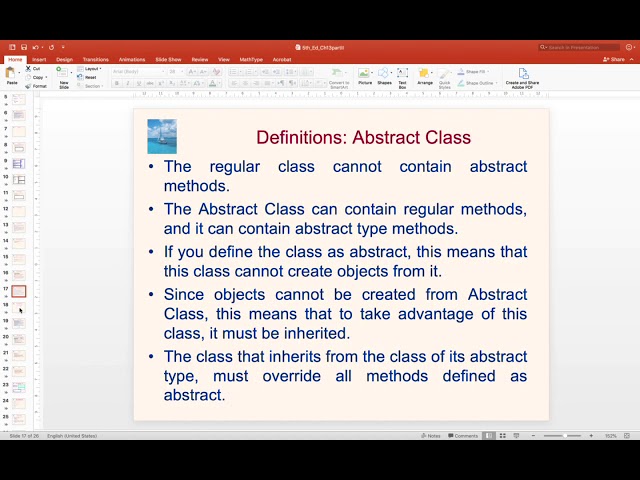640x480 pixels.
Task: Toggle Superscript formatting
Action: coord(162,83)
